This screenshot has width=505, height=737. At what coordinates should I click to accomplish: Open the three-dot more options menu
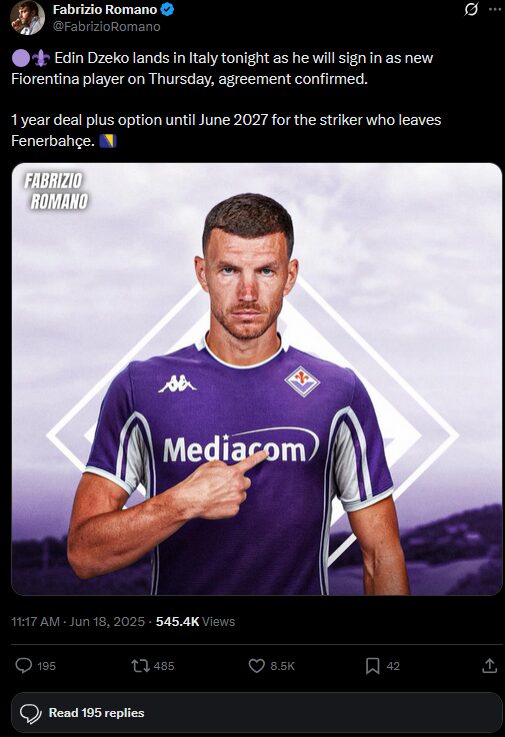click(x=495, y=9)
